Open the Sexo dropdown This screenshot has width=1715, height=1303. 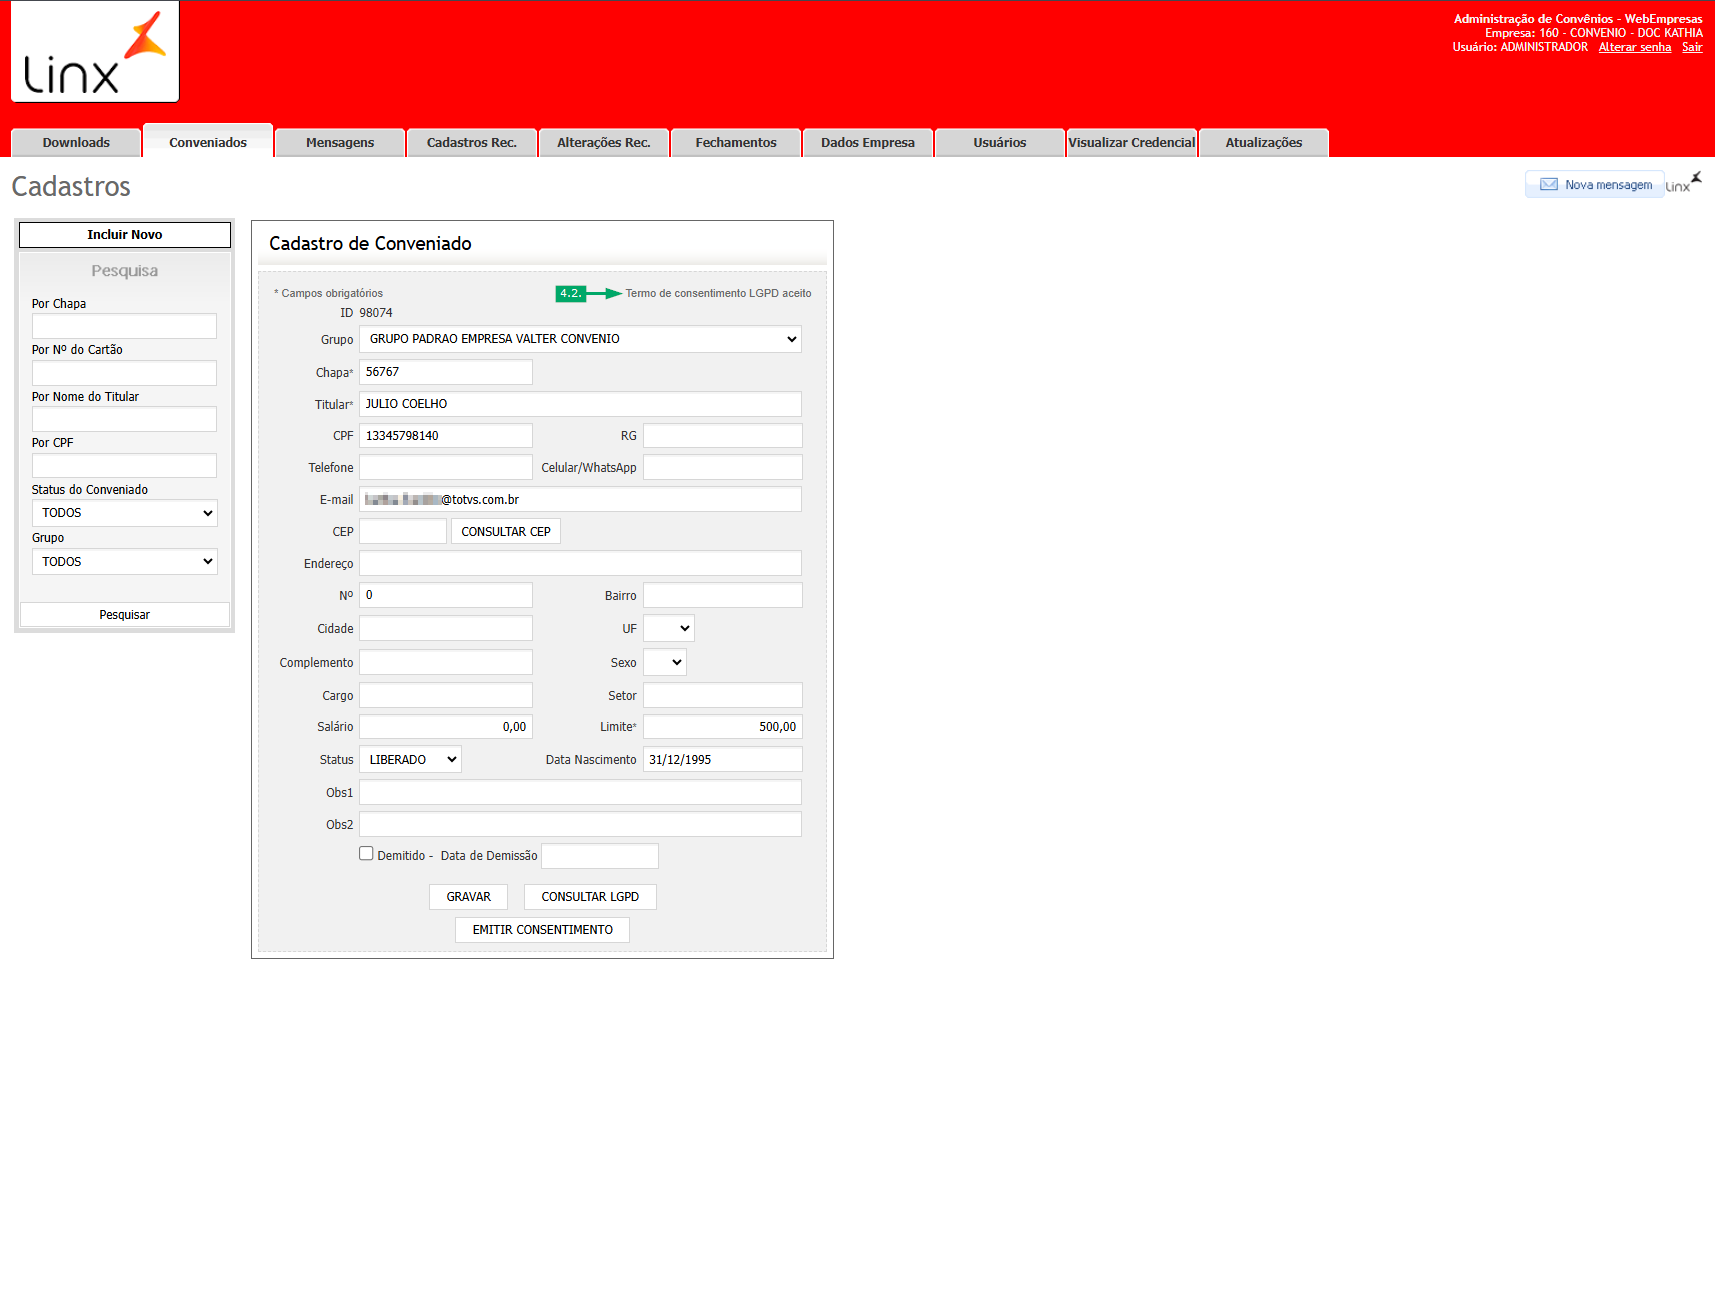pyautogui.click(x=665, y=662)
